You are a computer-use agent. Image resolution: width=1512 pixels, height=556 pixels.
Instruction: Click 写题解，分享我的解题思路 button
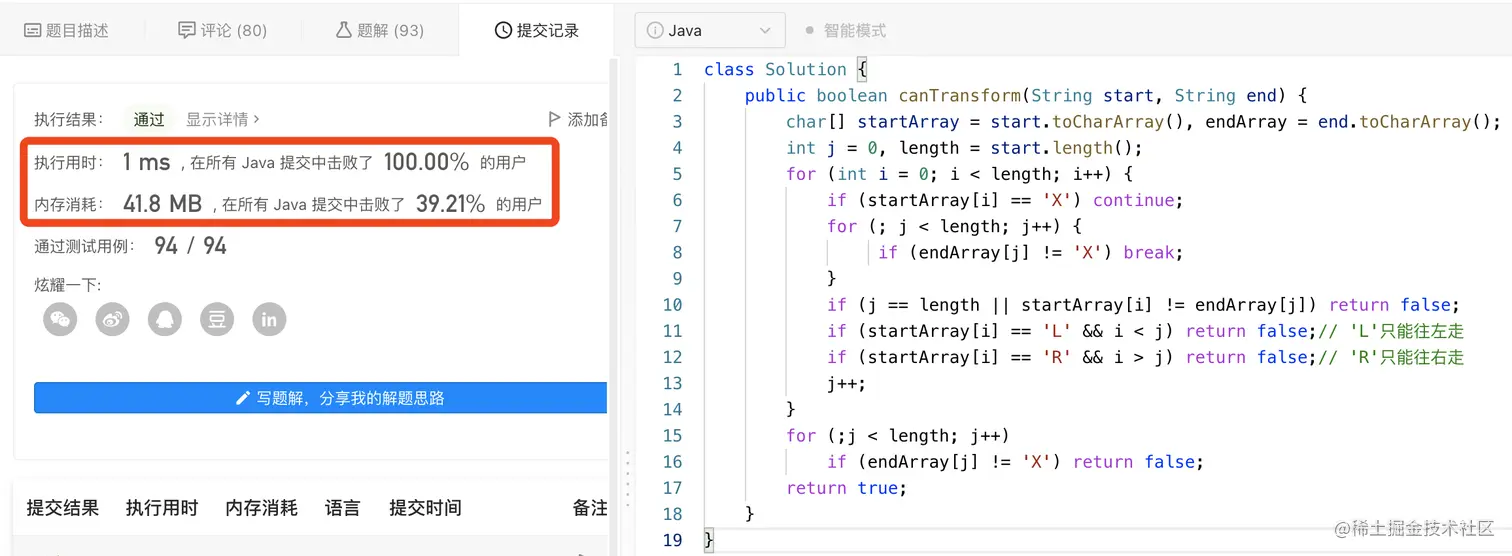pos(321,398)
